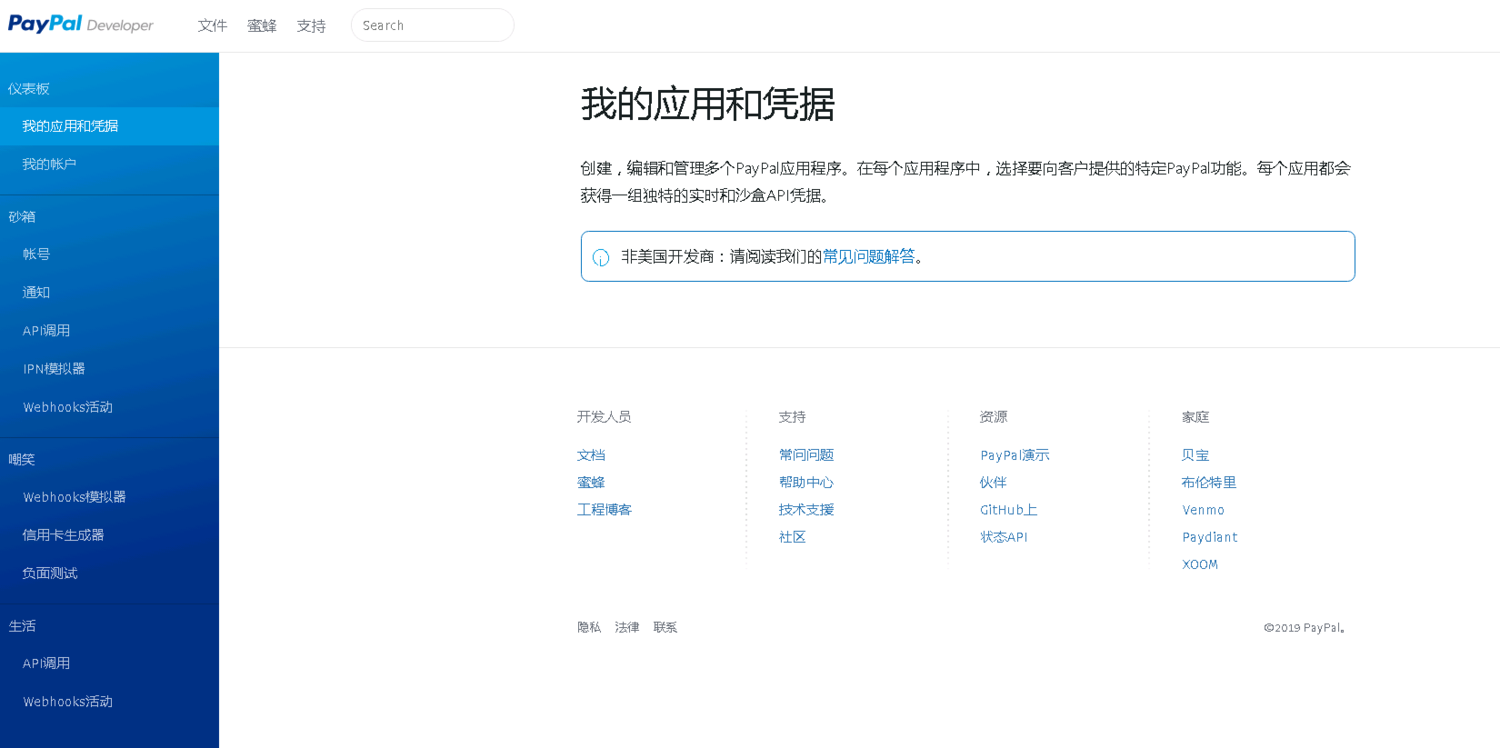Open the 常问问题 footer link
Viewport: 1500px width, 748px height.
pos(806,455)
